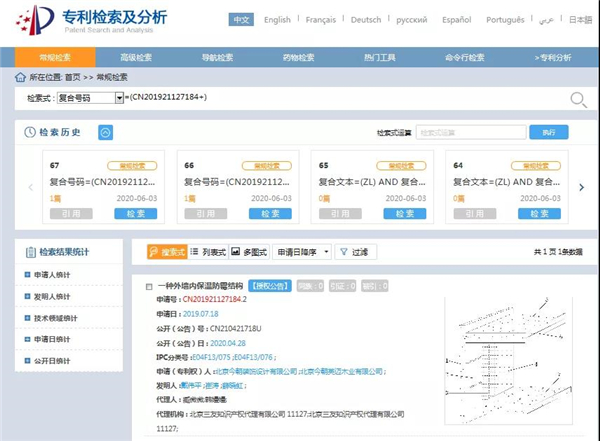The image size is (600, 441).
Task: Open the 药物检索 tab
Action: [298, 57]
